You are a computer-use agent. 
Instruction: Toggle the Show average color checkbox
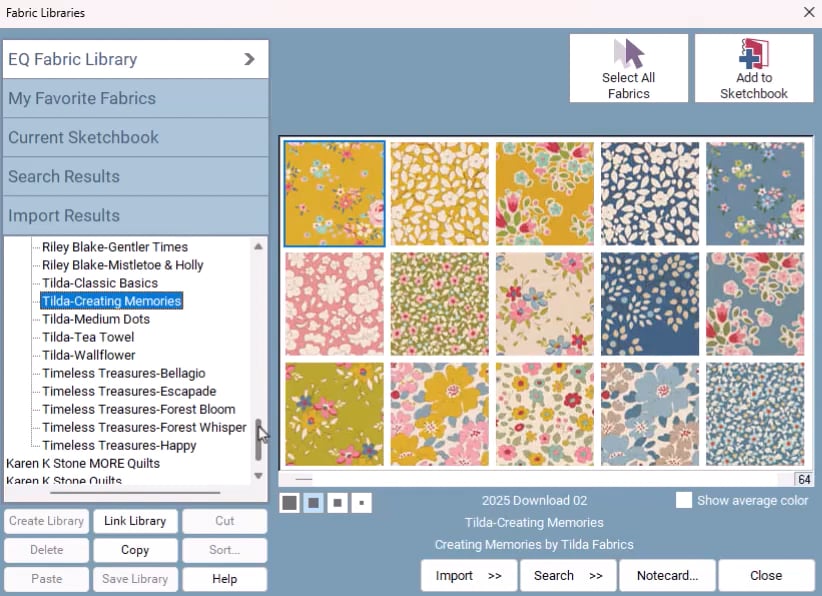click(x=684, y=500)
